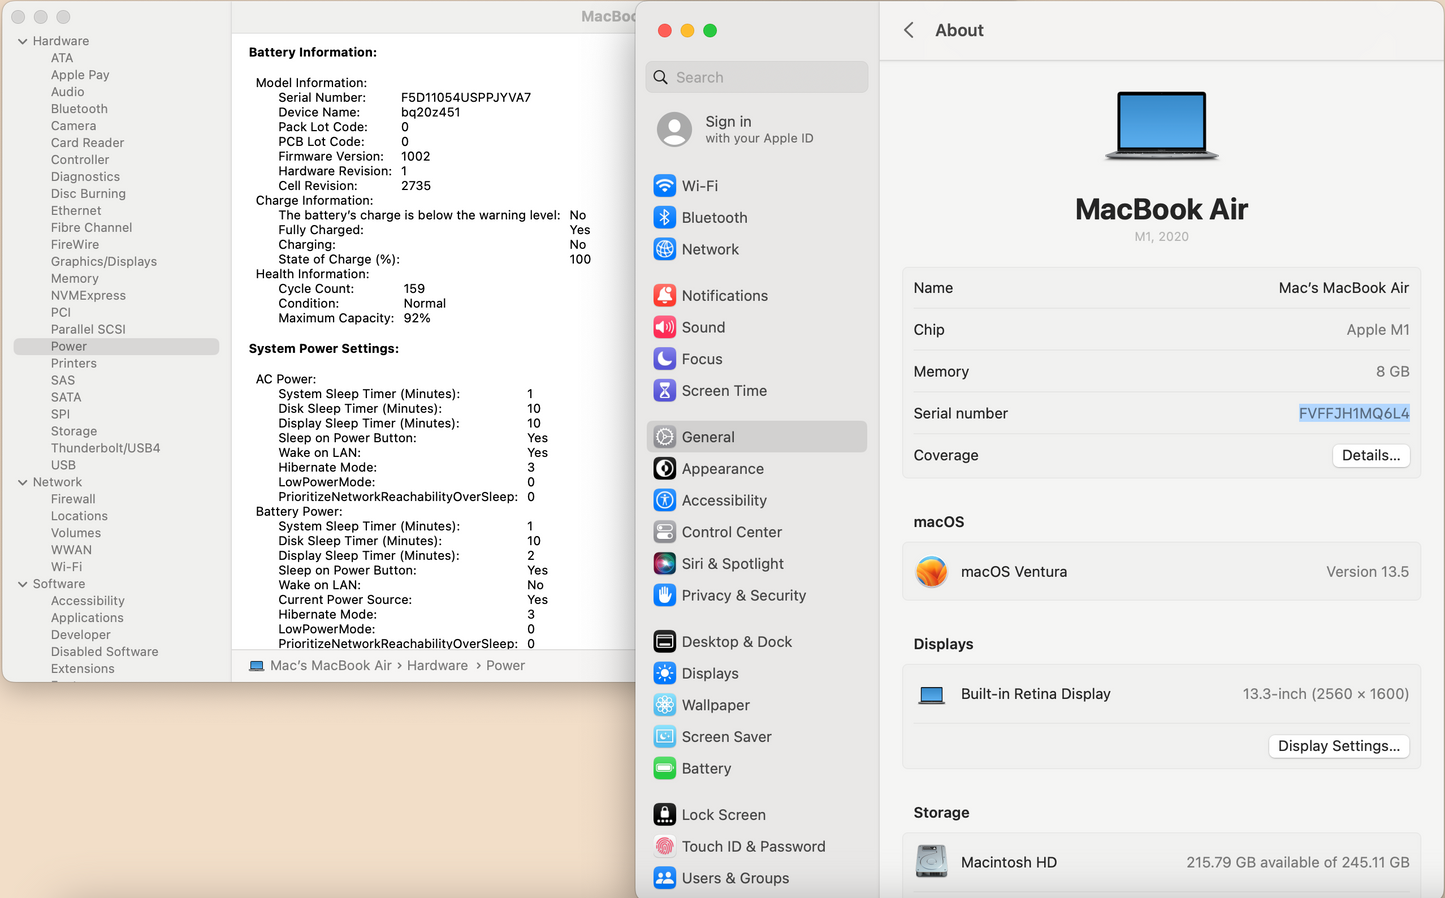Collapse the Network tree section
1445x898 pixels.
22,482
